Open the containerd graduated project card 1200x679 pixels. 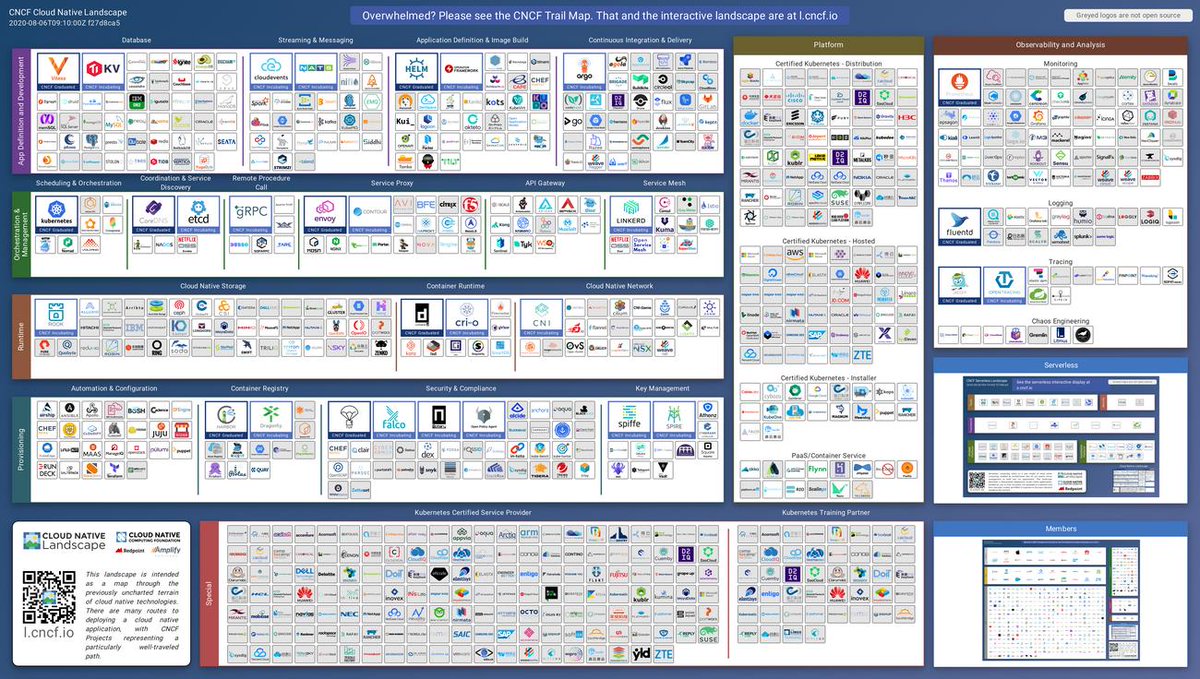coord(423,318)
